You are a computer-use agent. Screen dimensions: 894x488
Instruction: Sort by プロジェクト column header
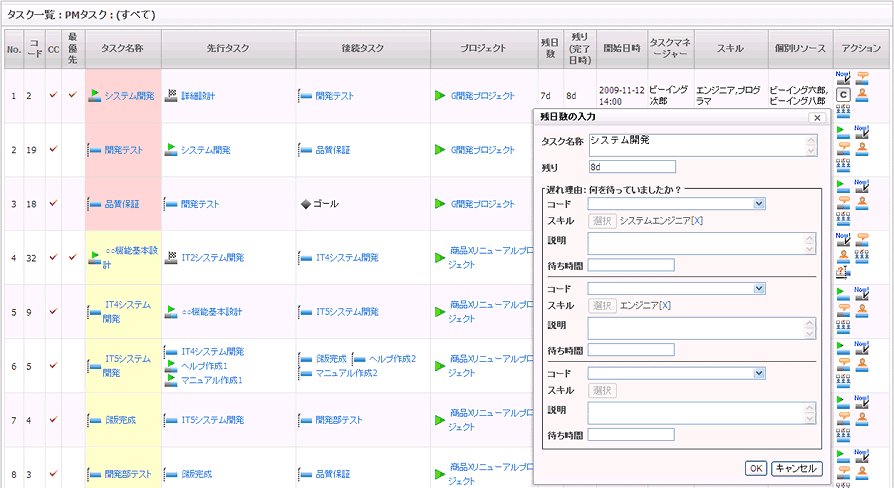pyautogui.click(x=483, y=48)
